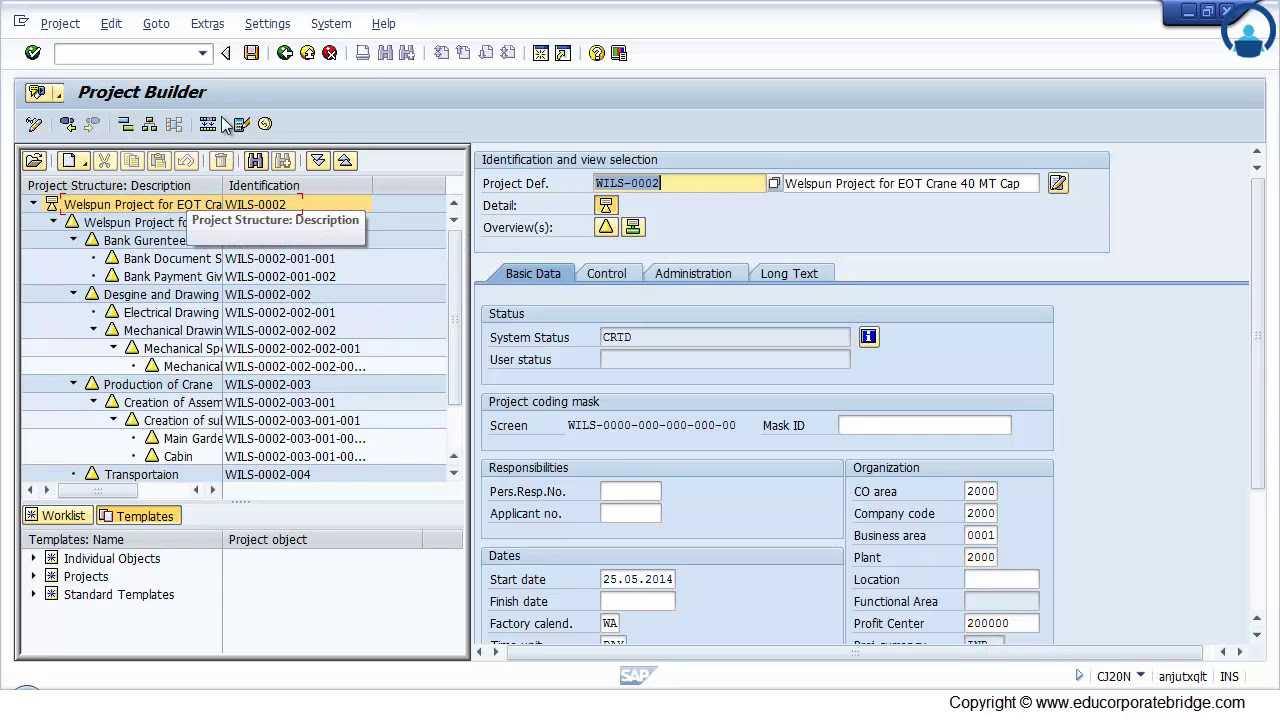Click the Expand All down-arrow icon
Image resolution: width=1280 pixels, height=720 pixels.
coord(318,160)
